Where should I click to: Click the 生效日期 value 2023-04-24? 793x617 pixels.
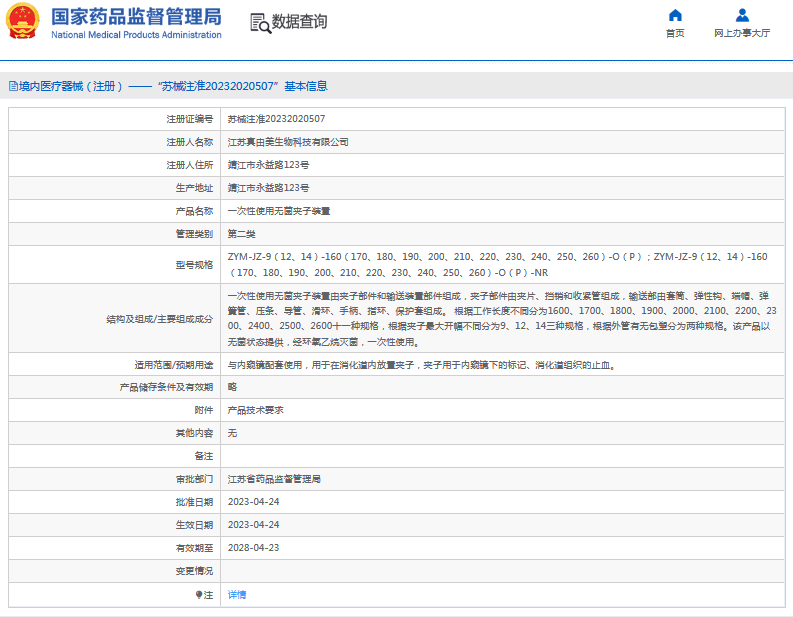tap(253, 525)
